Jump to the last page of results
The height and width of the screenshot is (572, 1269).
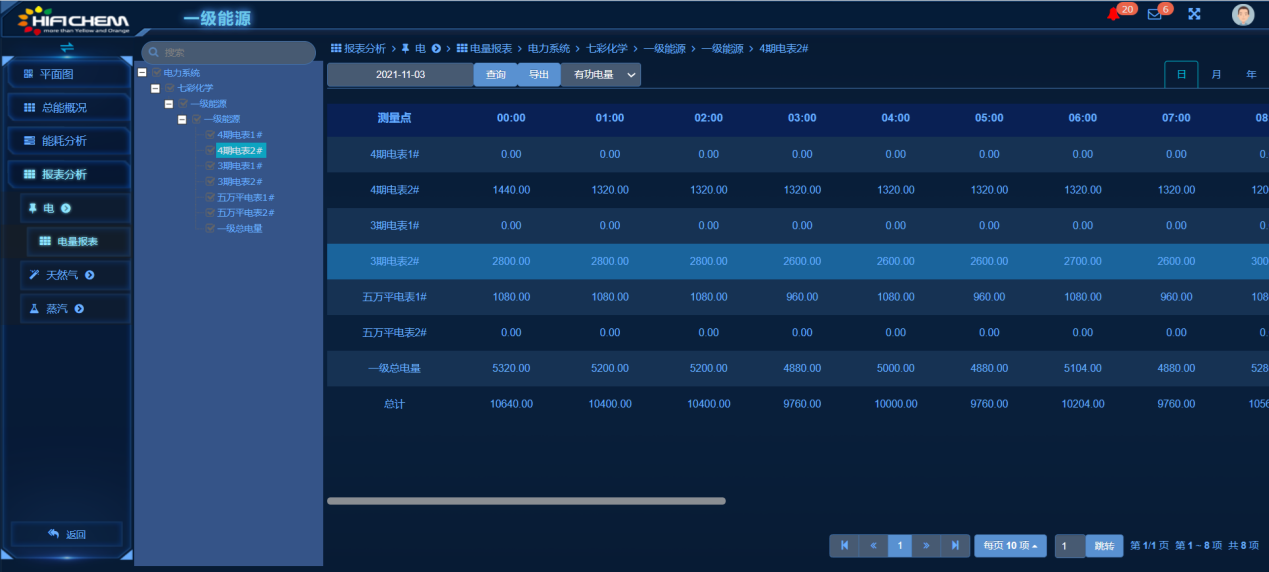click(955, 545)
